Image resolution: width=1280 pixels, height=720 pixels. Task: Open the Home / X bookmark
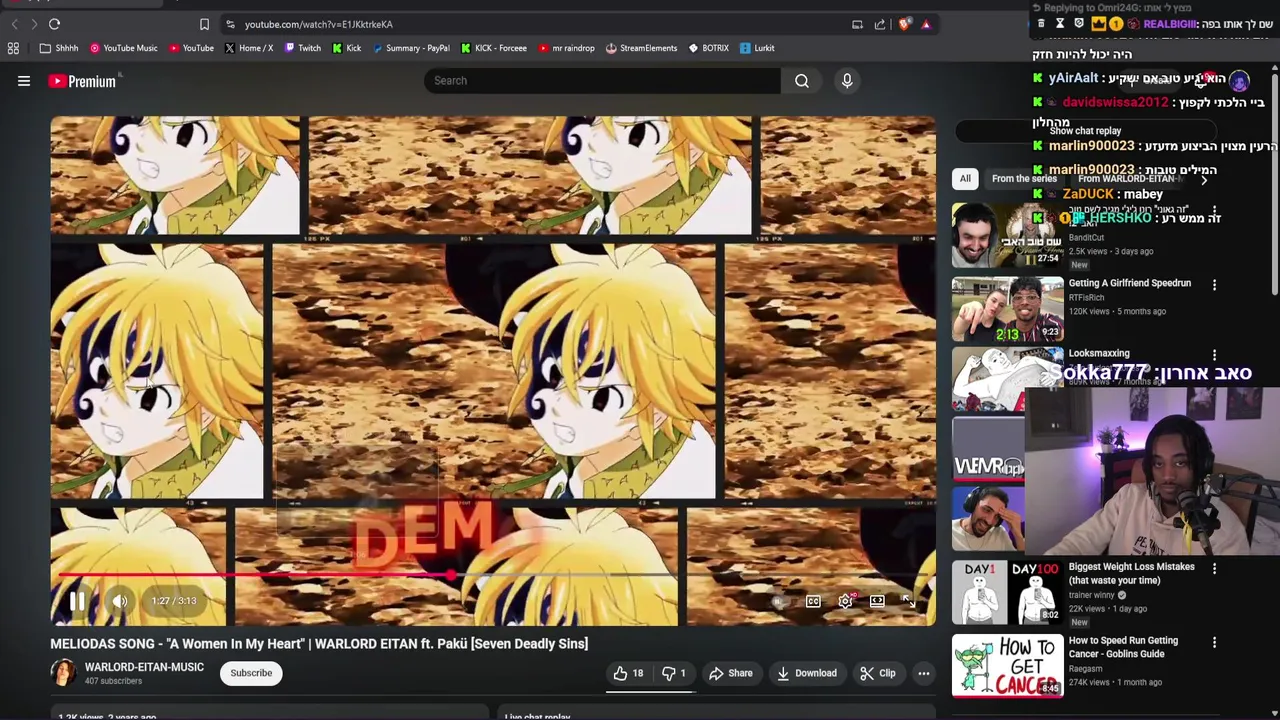tap(249, 48)
